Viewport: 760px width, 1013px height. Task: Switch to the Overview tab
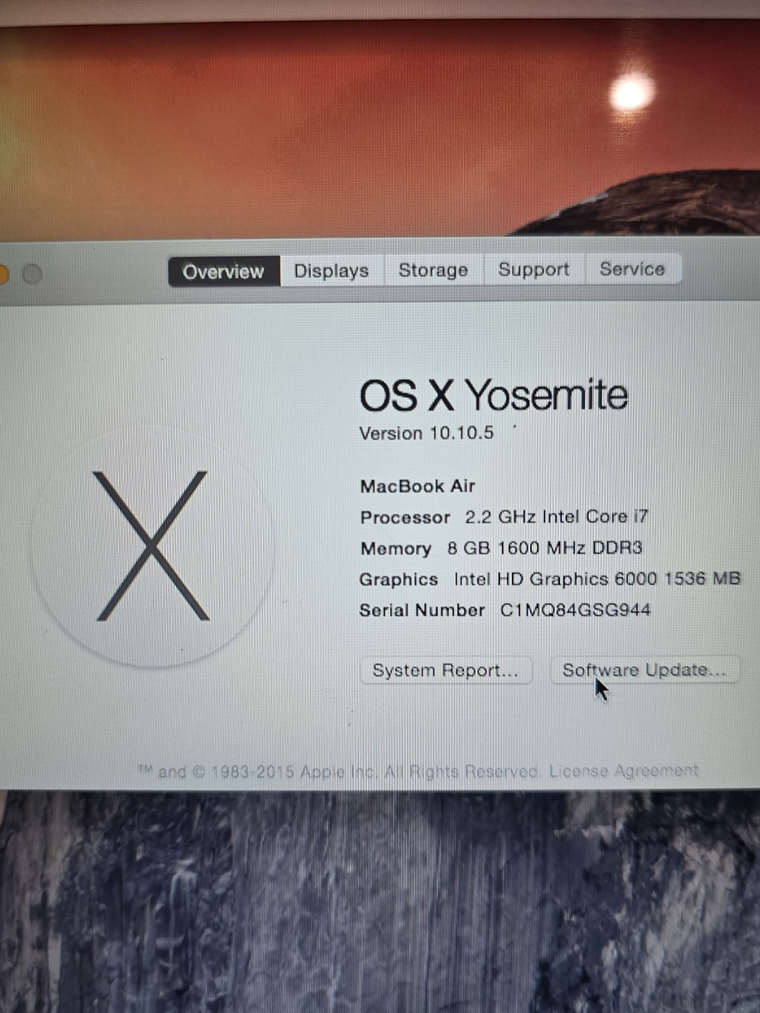[x=224, y=271]
